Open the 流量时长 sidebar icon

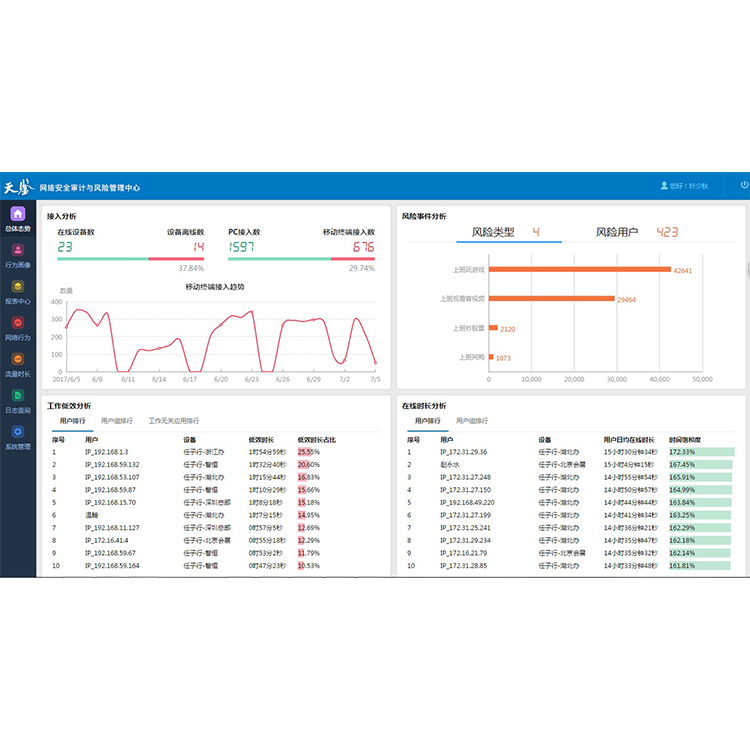(x=18, y=359)
